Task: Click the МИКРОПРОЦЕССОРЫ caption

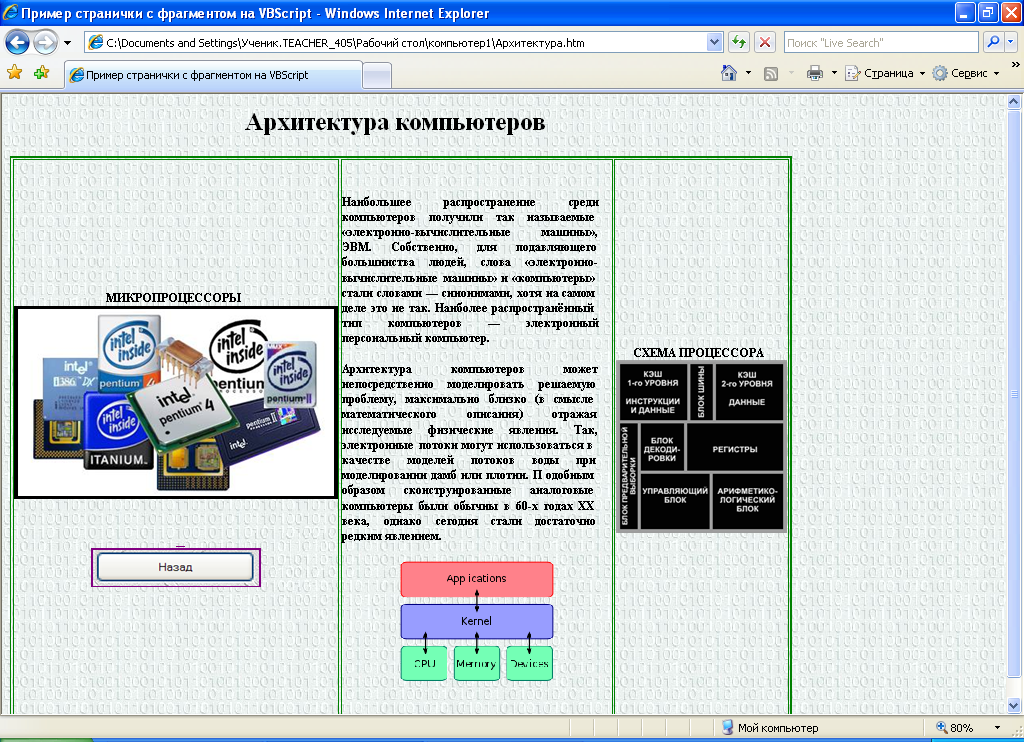Action: point(173,297)
